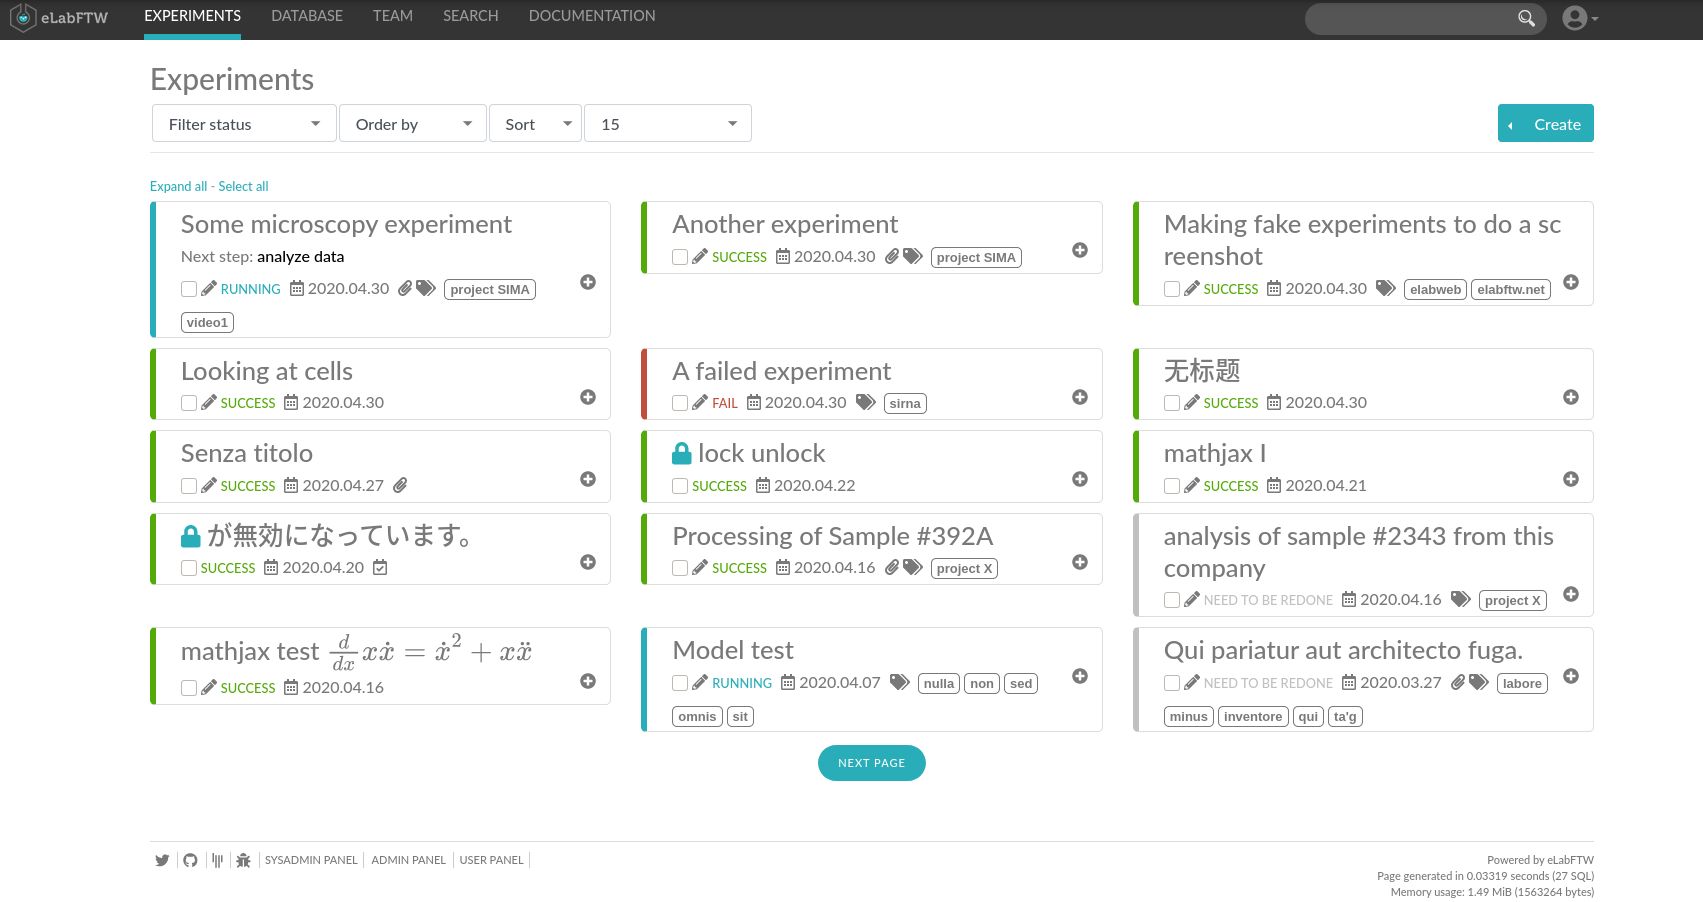This screenshot has width=1703, height=902.
Task: Click the magnifier icon in search box
Action: (1526, 18)
